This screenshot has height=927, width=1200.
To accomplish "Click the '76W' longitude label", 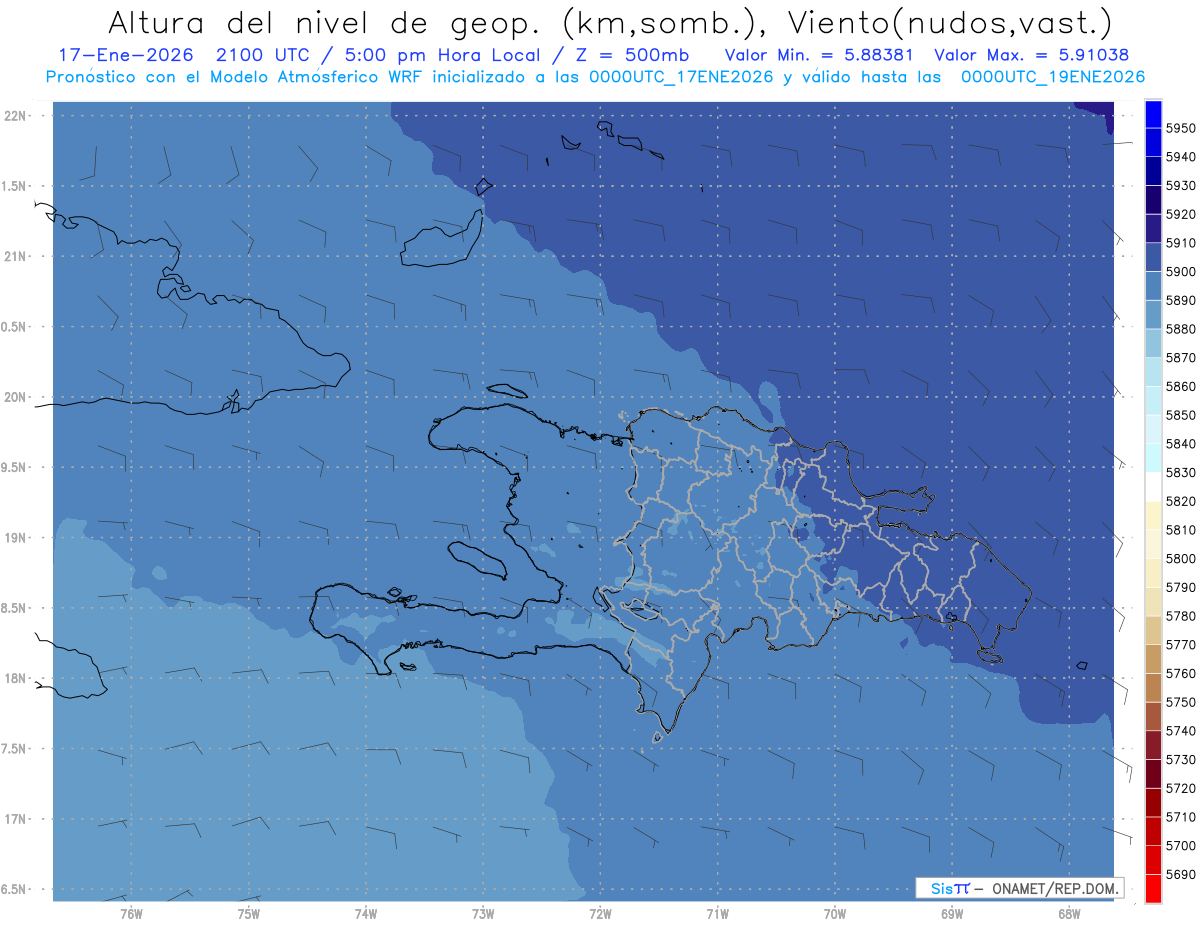I will click(x=131, y=914).
